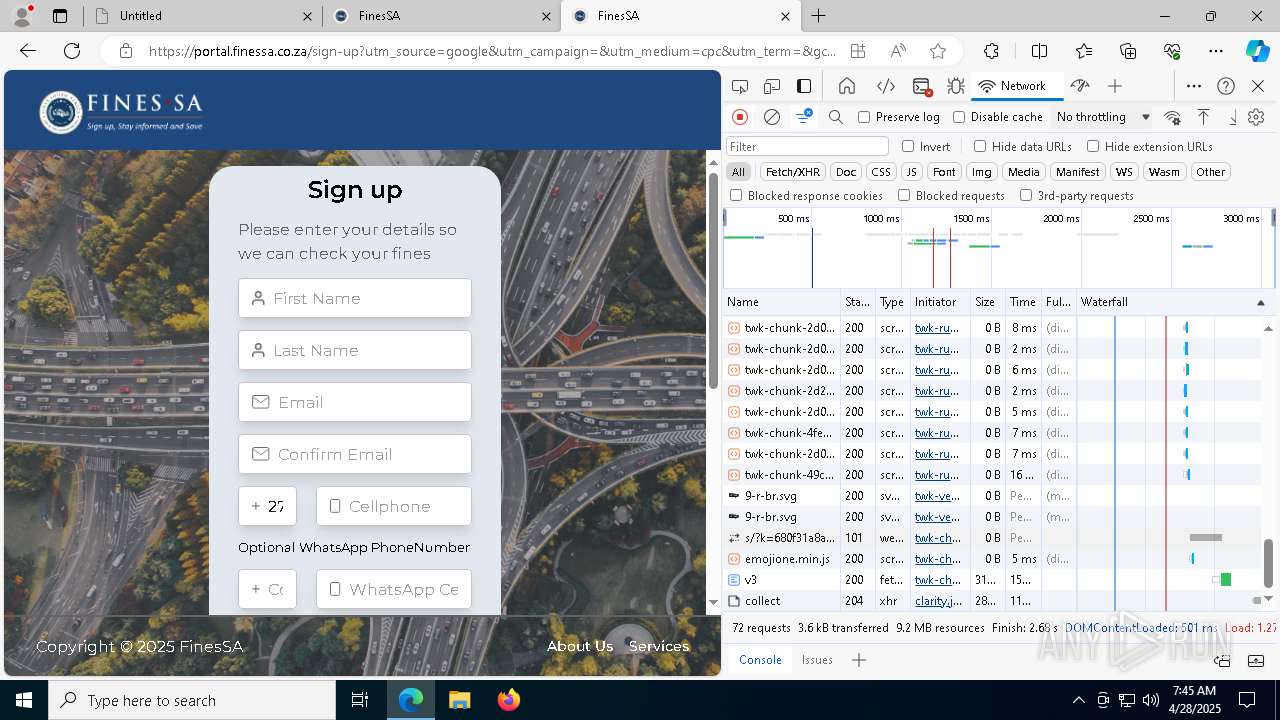Check Blocked response cookies

coord(736,196)
